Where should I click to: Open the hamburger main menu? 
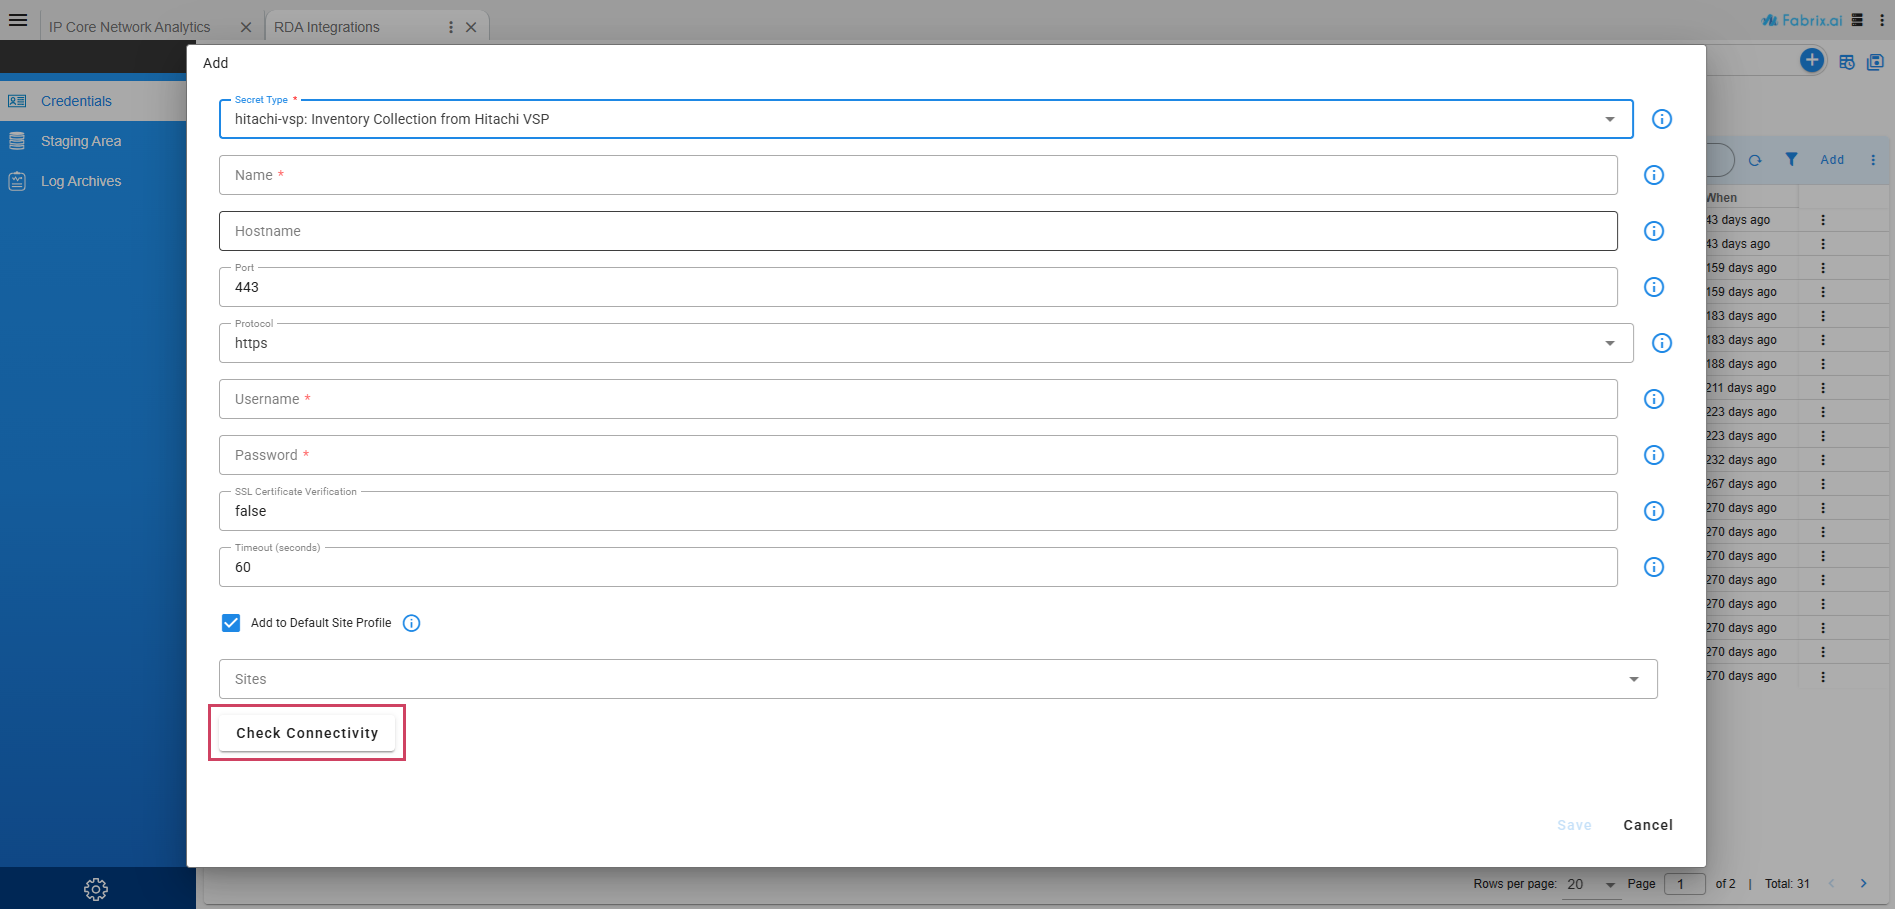pos(18,20)
